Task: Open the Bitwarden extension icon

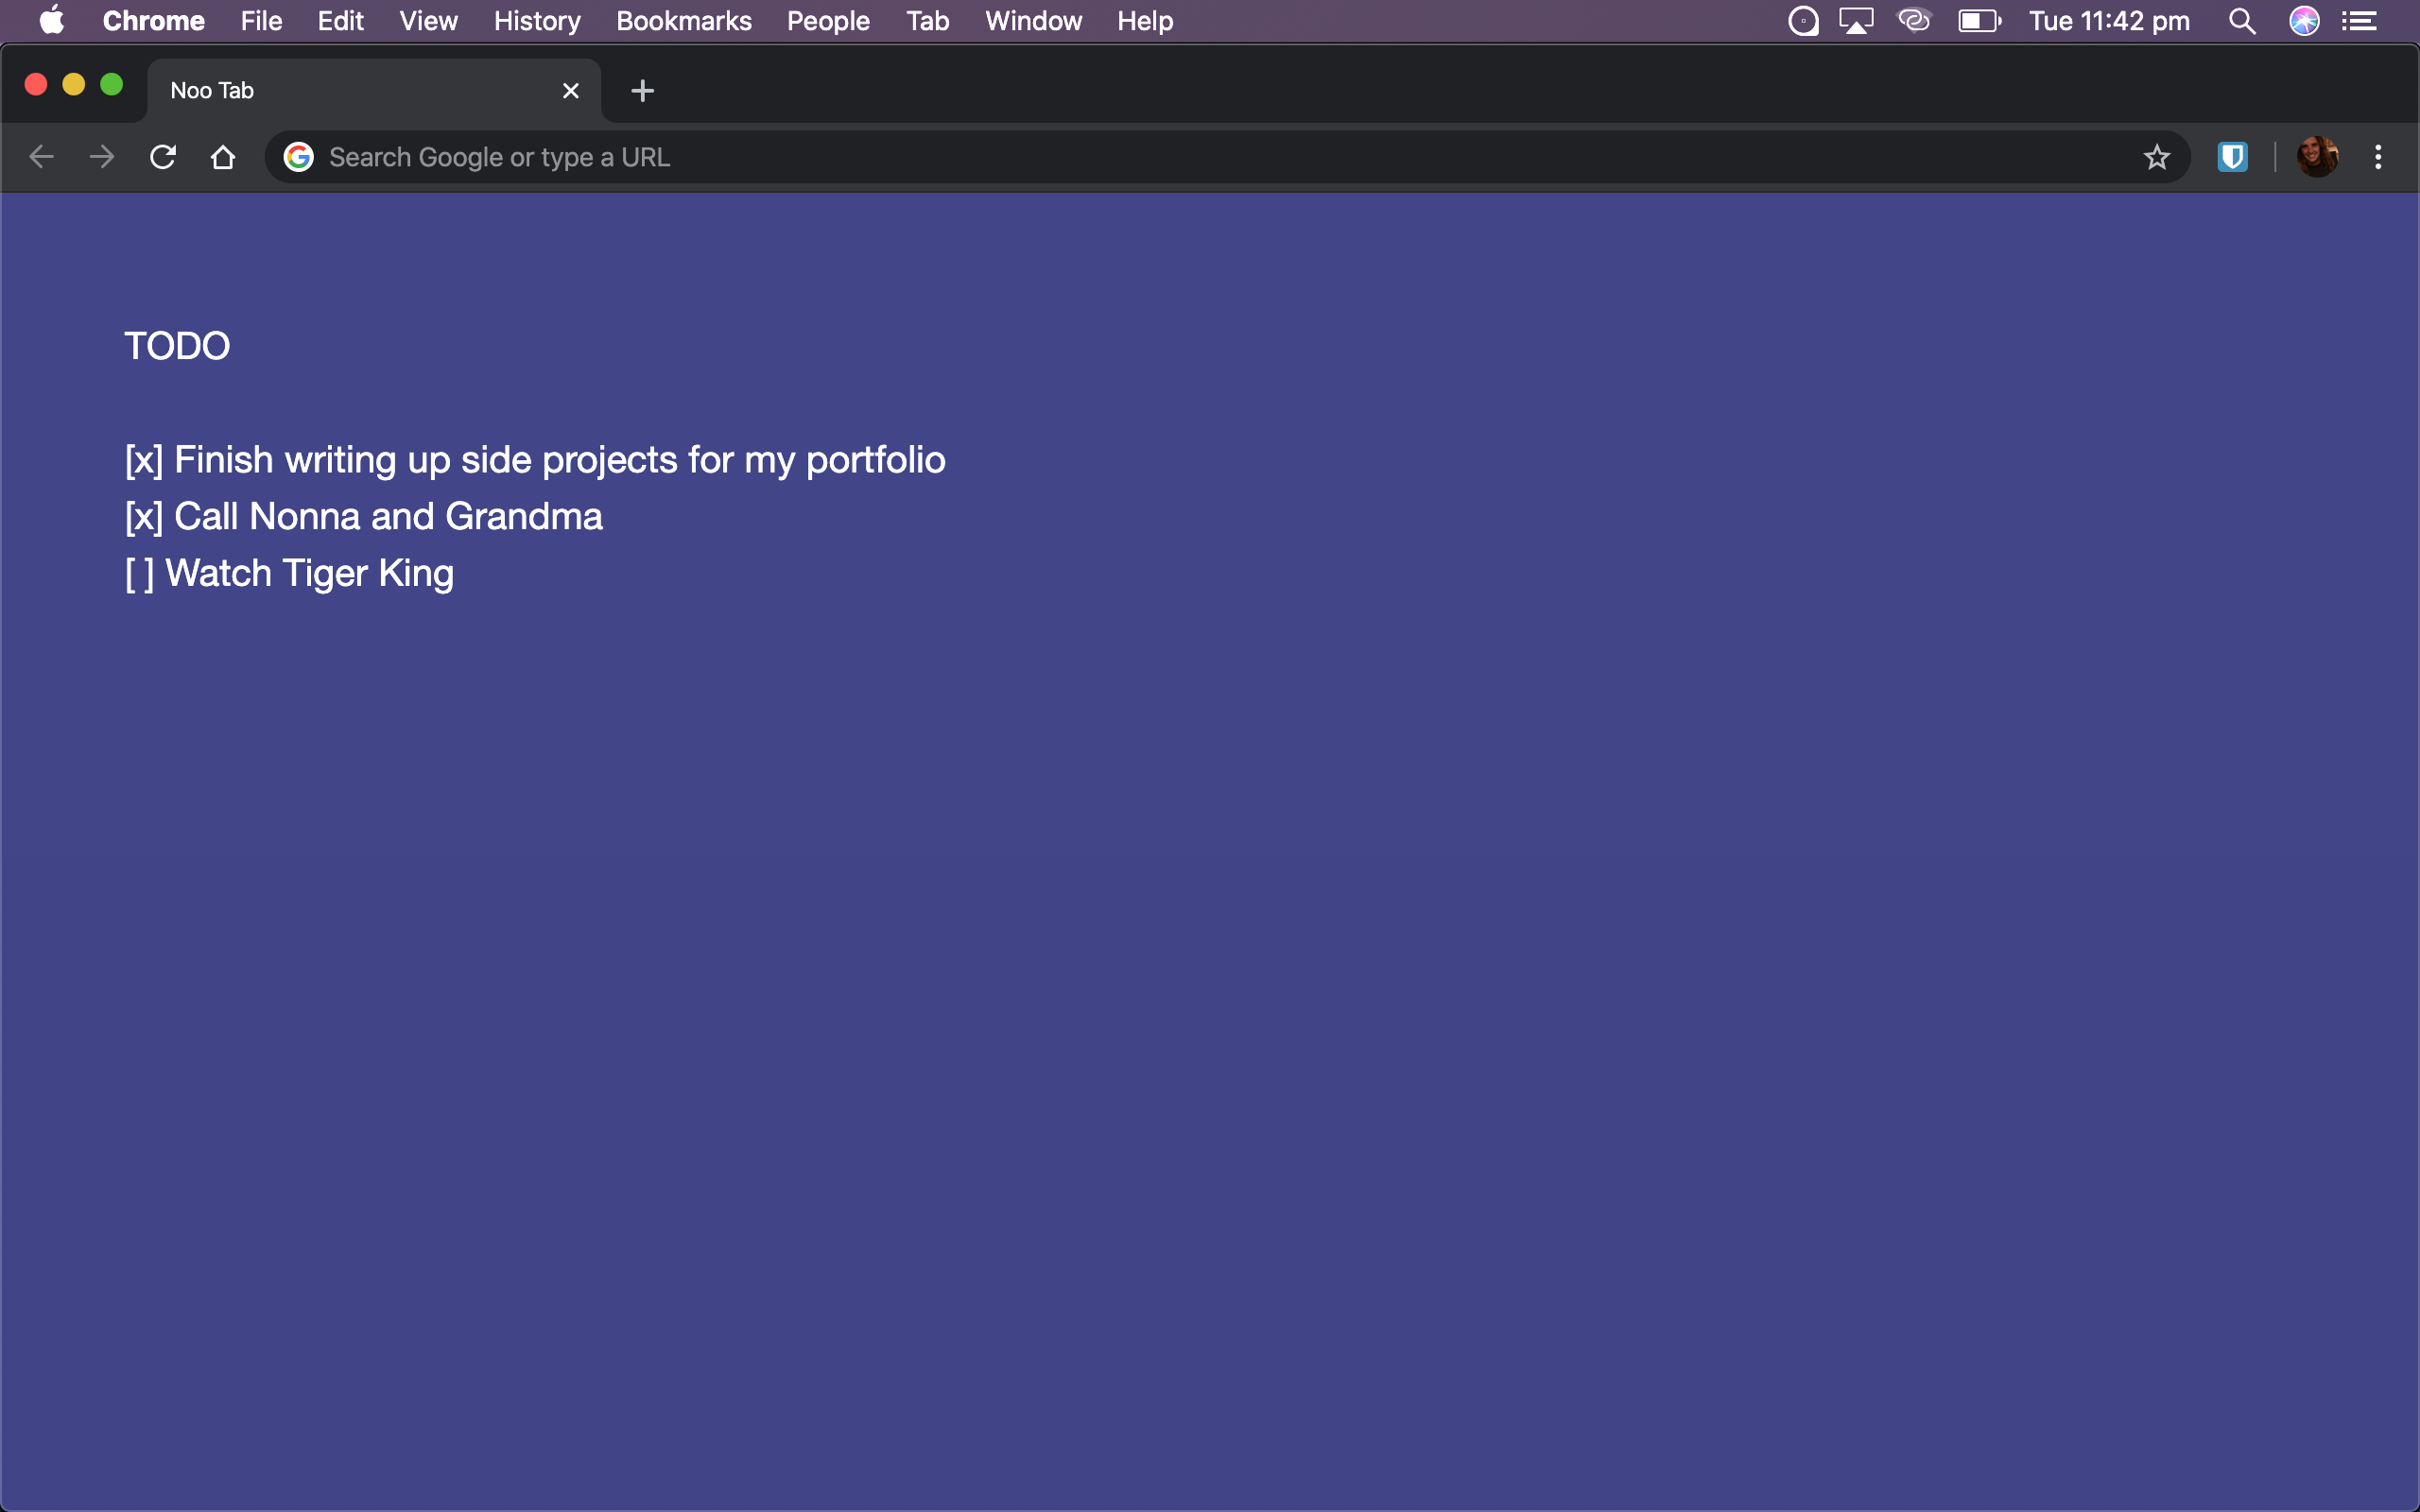Action: [x=2232, y=157]
